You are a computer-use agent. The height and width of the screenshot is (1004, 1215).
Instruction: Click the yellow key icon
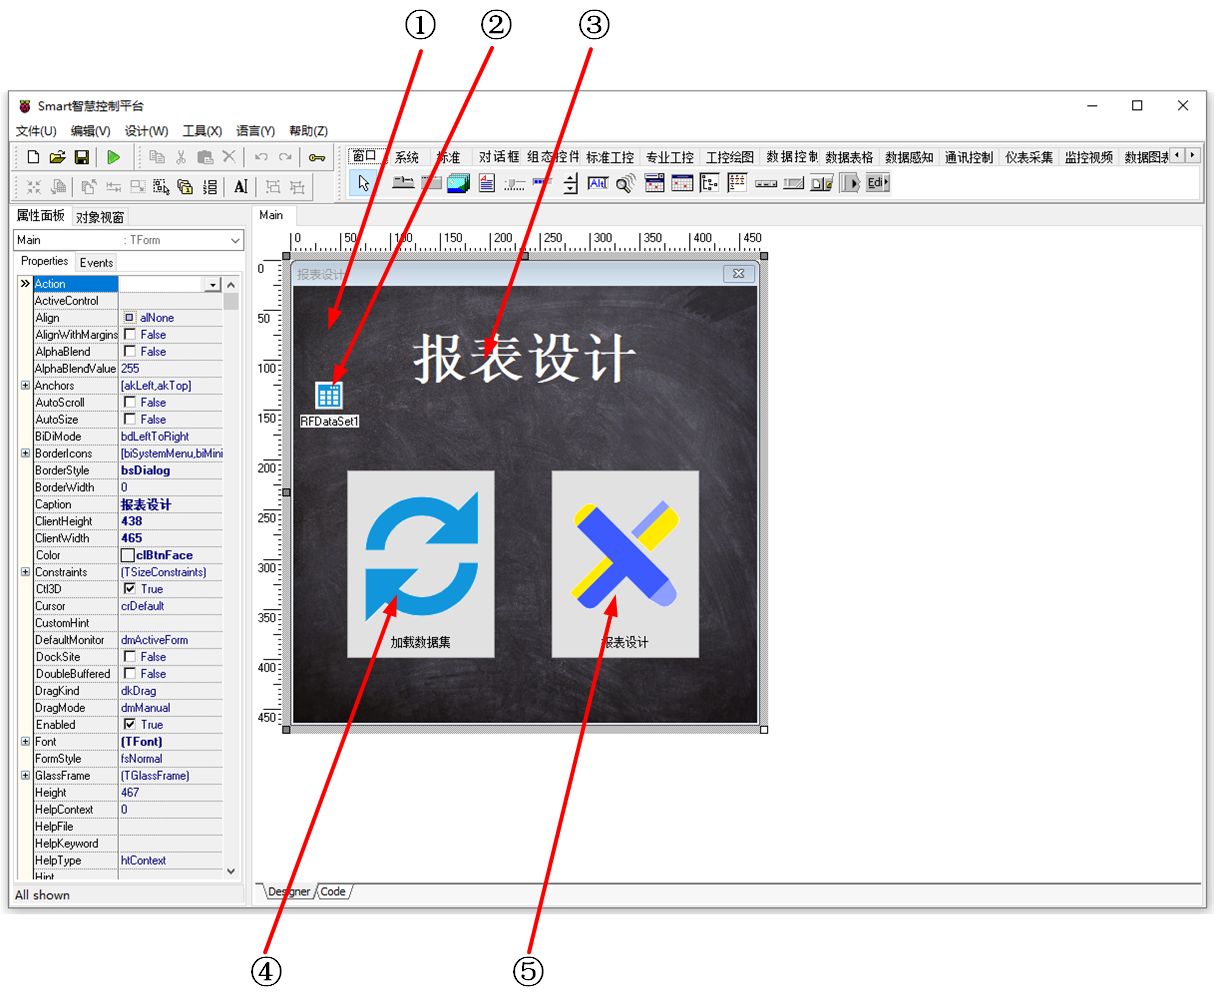coord(317,157)
